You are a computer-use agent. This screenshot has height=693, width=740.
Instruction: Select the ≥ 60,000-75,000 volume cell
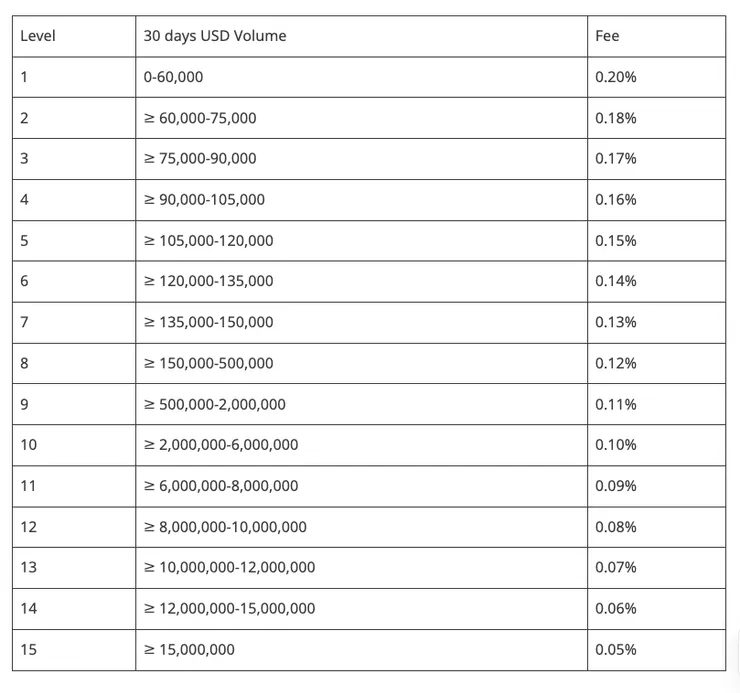(x=200, y=118)
